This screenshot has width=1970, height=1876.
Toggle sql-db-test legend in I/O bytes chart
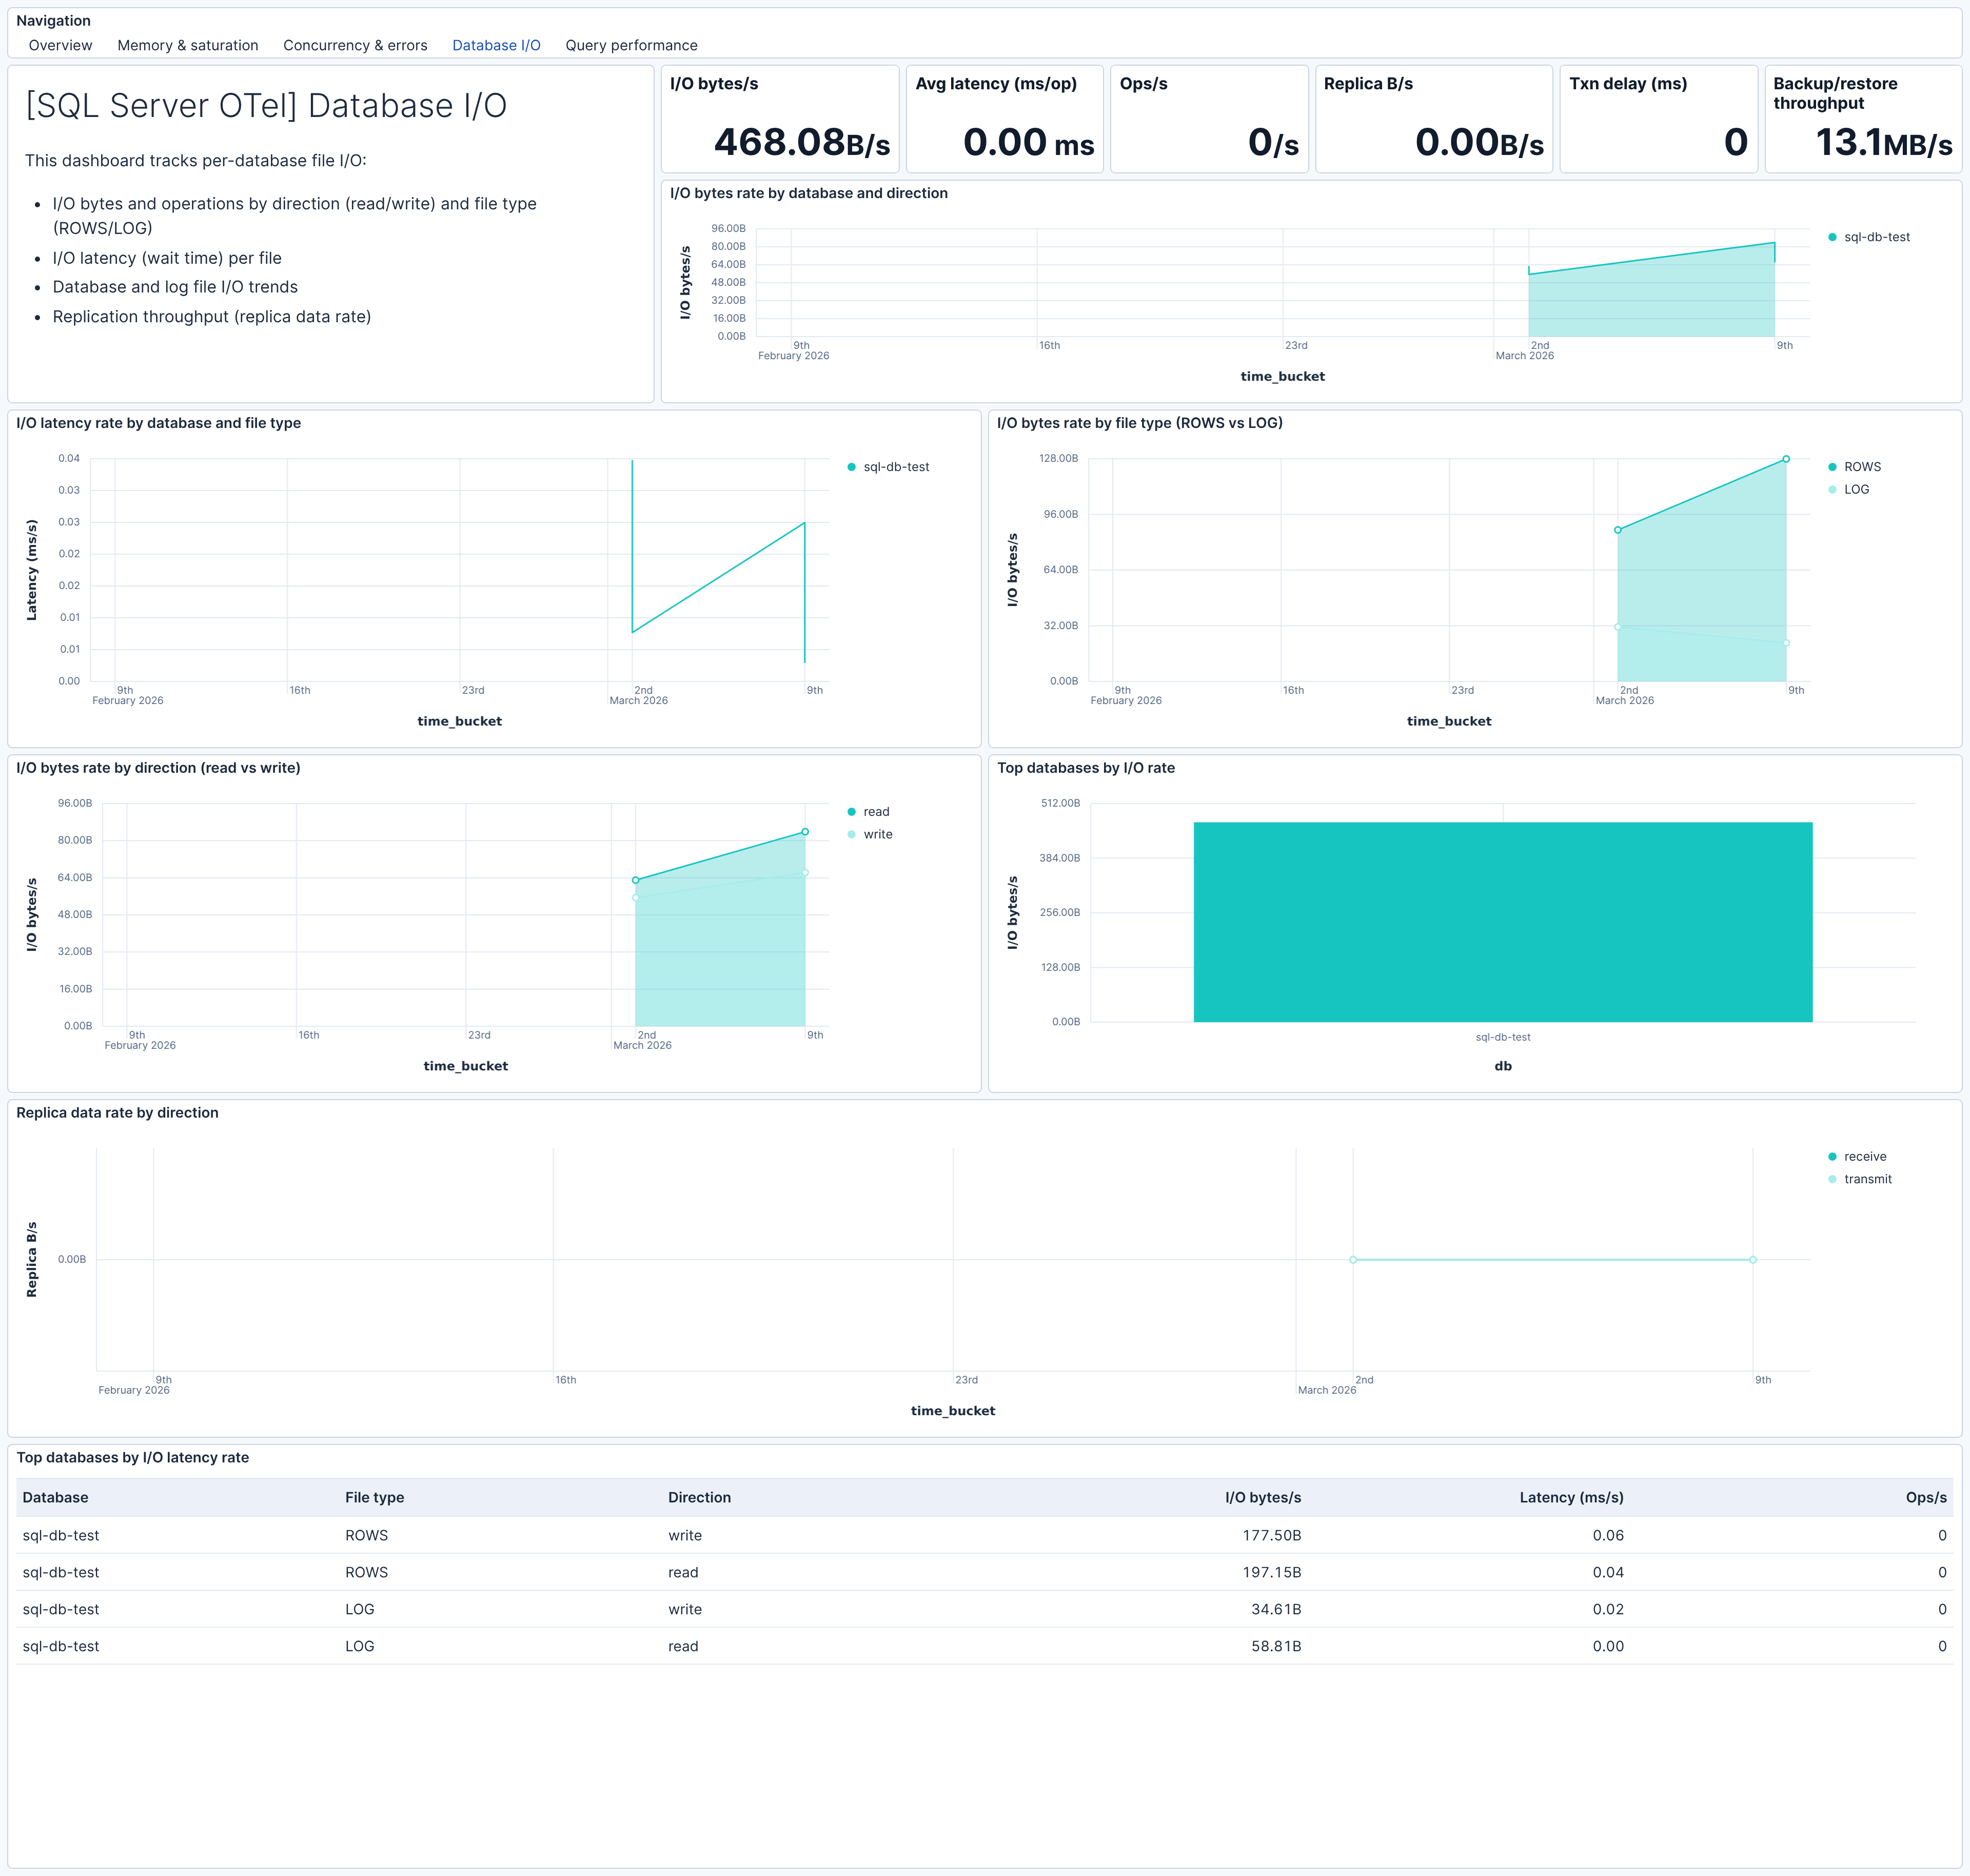(1876, 237)
